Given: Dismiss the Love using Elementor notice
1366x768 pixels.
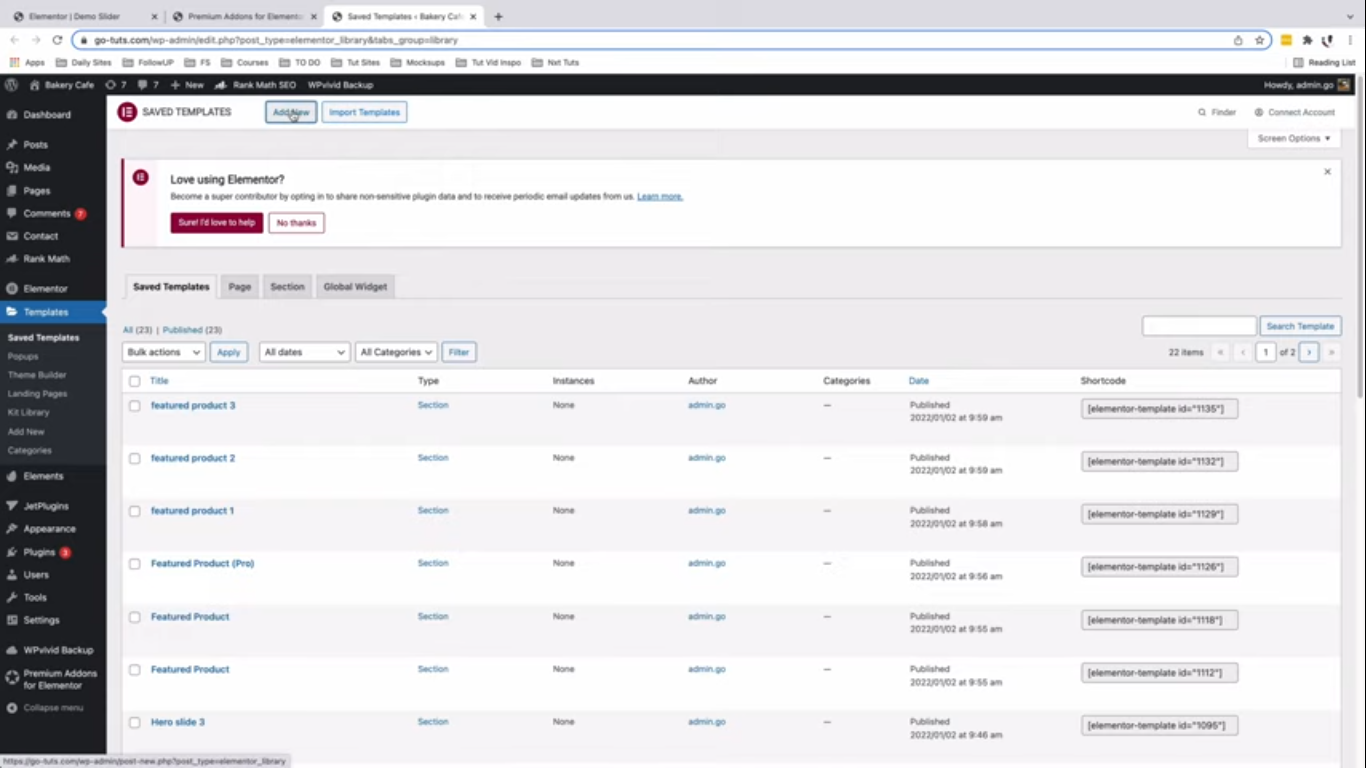Looking at the screenshot, I should 1327,172.
